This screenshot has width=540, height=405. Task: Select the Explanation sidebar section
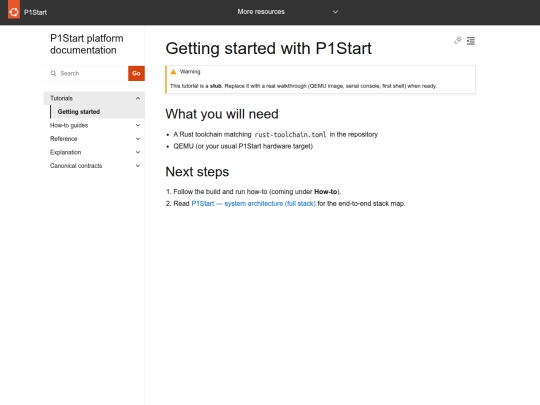65,152
